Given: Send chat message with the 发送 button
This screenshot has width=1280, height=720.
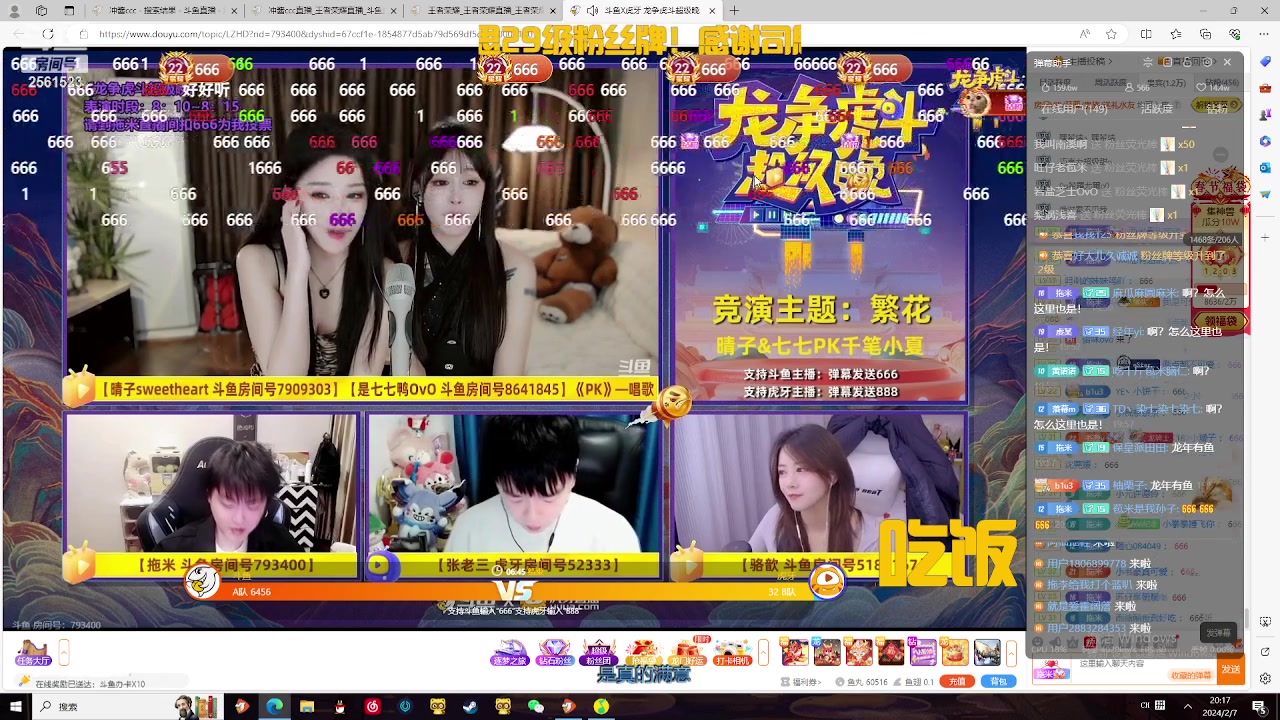Looking at the screenshot, I should coord(1231,668).
